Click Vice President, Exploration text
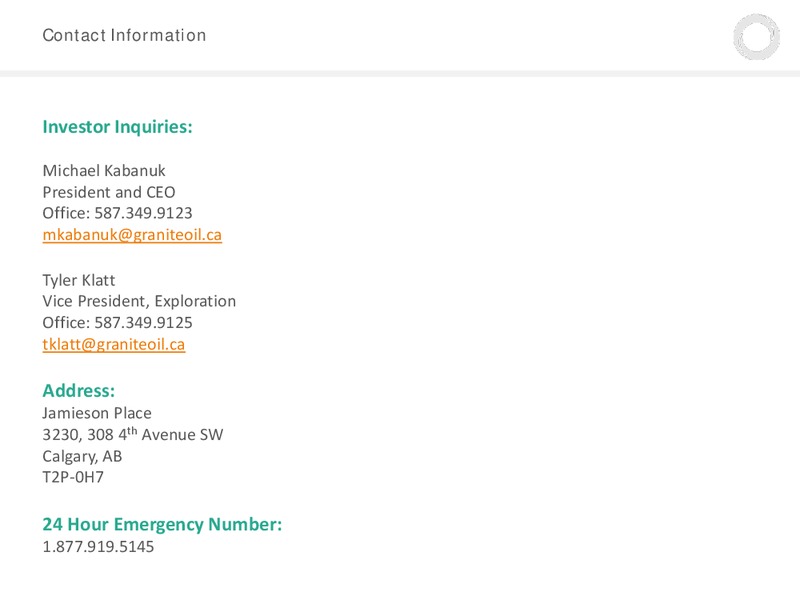This screenshot has width=800, height=600. [x=139, y=301]
